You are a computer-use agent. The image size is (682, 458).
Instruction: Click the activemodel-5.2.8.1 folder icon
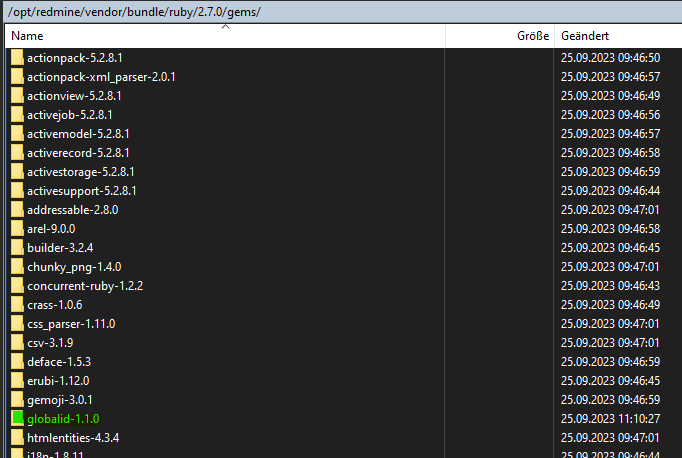17,134
